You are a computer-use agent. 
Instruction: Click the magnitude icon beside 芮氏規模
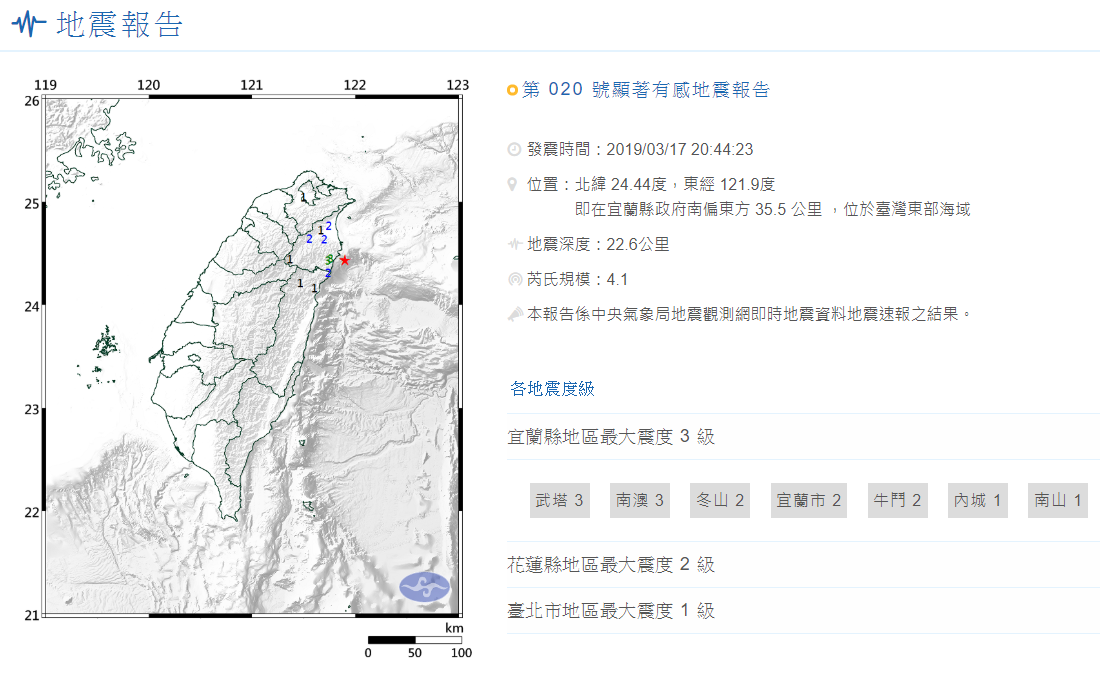(x=514, y=279)
